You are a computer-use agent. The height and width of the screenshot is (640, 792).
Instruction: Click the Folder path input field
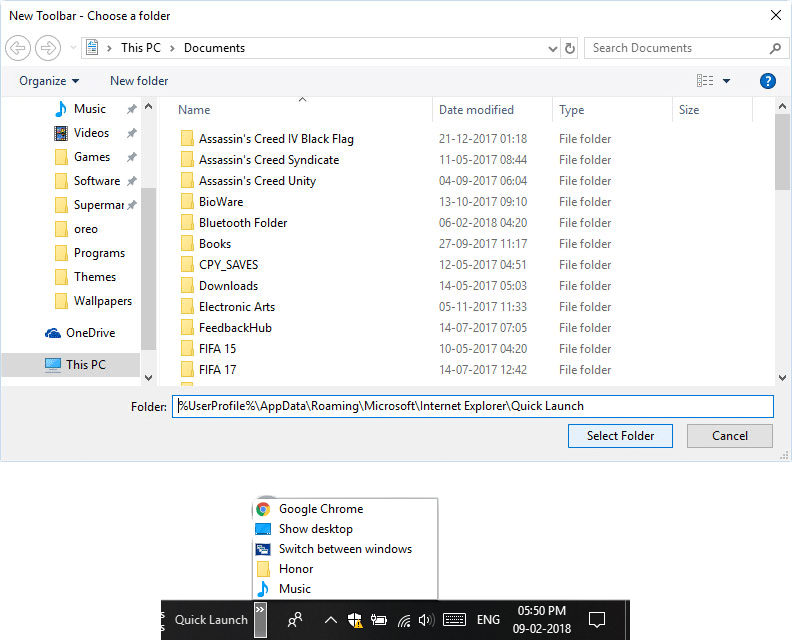click(x=472, y=406)
